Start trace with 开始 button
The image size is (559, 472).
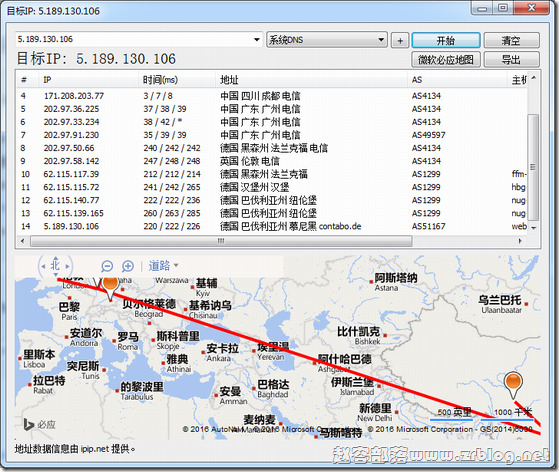[x=446, y=40]
